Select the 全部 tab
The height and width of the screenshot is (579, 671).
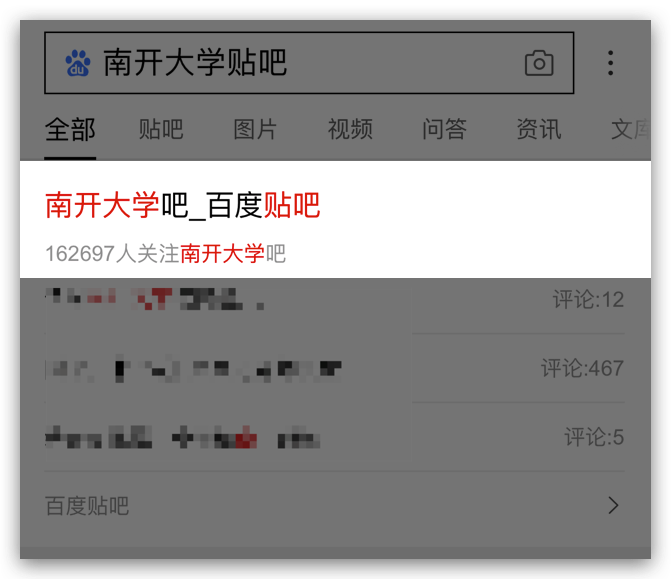[70, 129]
